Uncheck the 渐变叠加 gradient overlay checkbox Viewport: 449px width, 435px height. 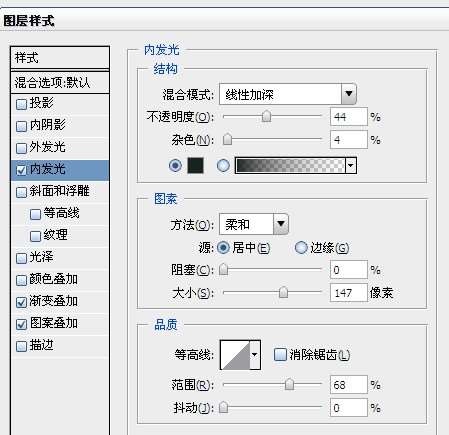click(x=21, y=302)
